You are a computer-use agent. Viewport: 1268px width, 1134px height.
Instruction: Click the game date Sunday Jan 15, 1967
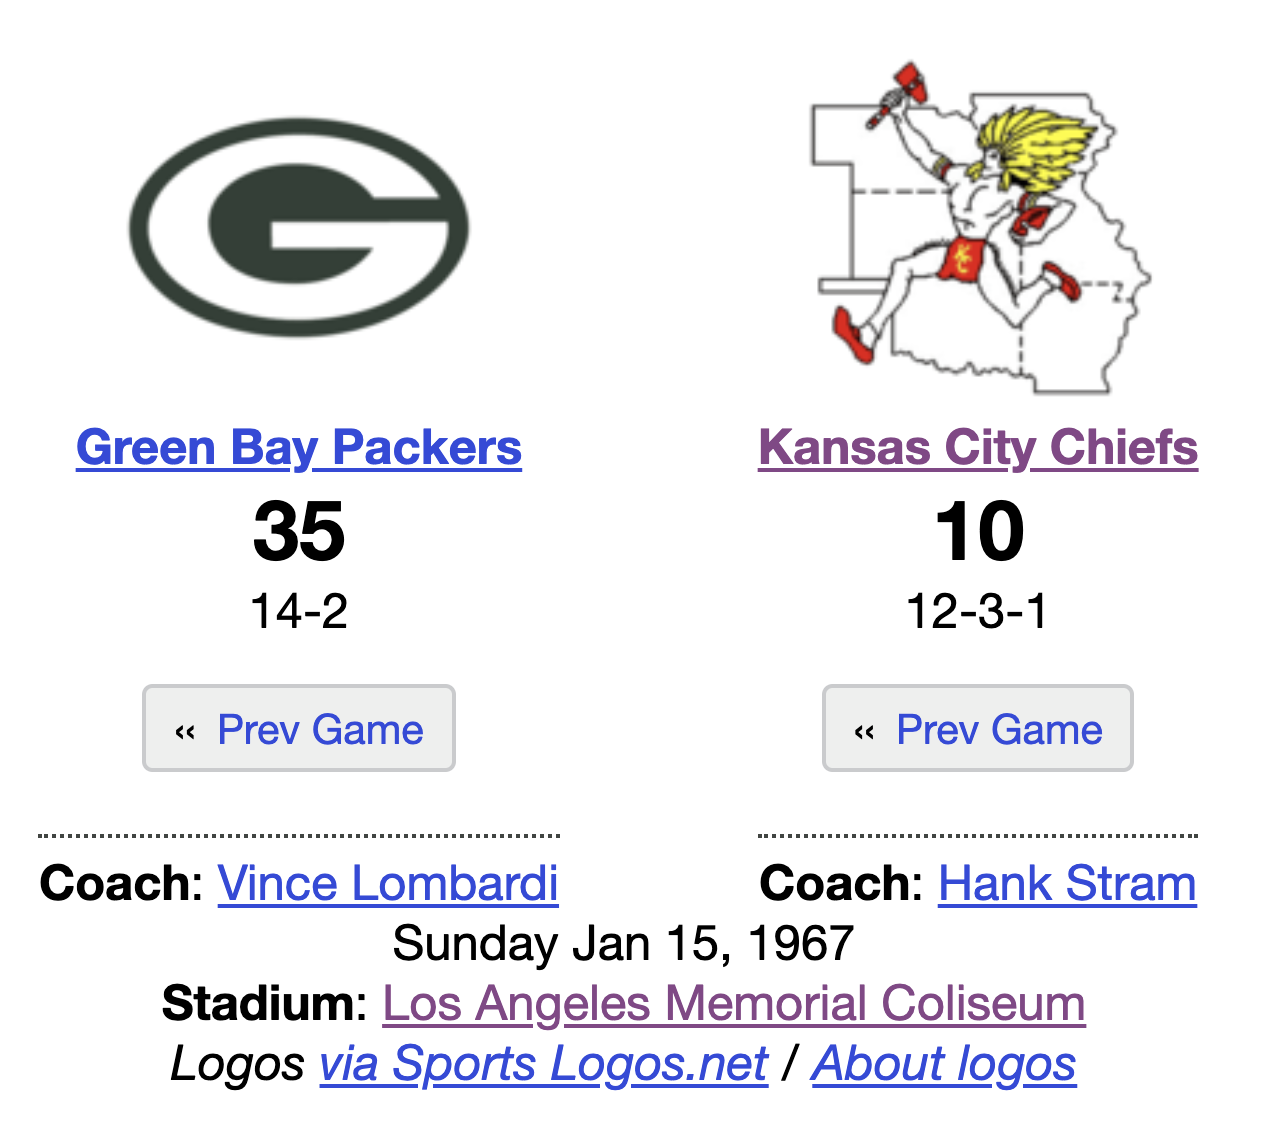tap(623, 944)
